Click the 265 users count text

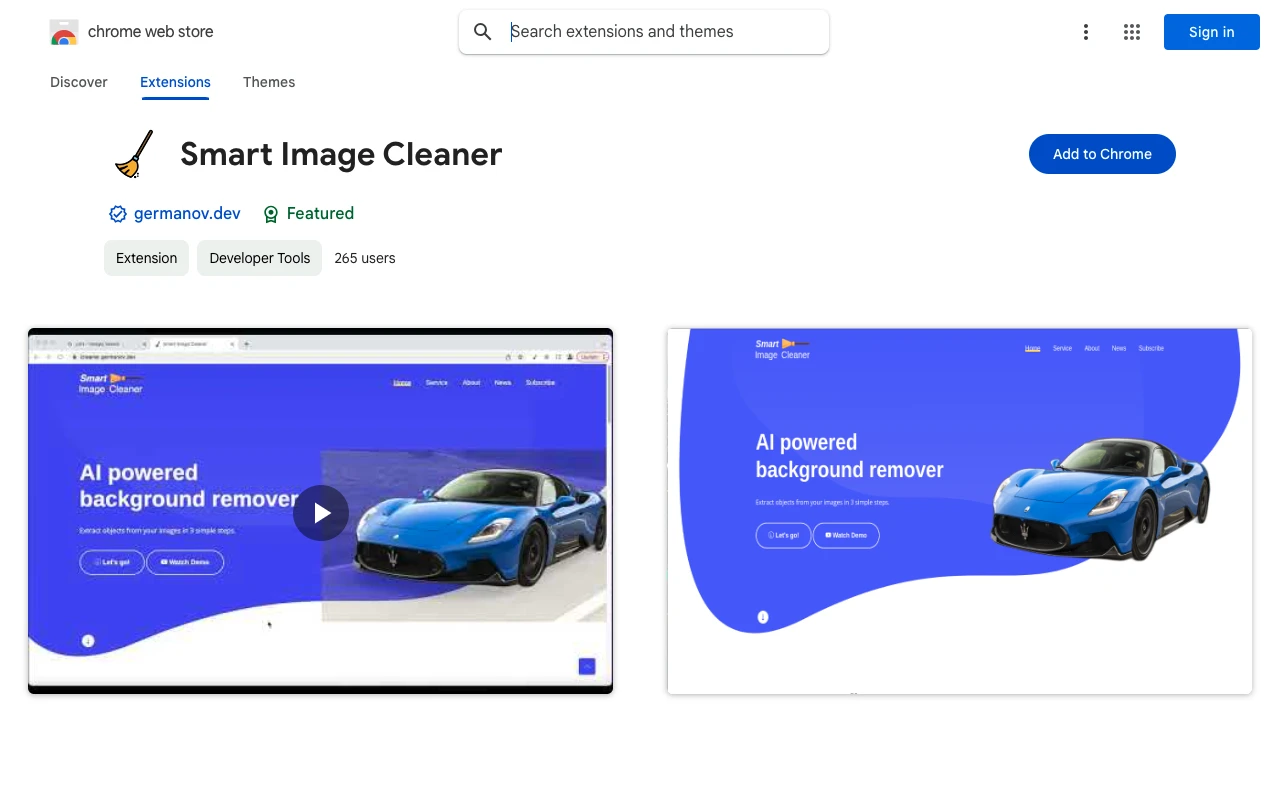click(x=364, y=258)
